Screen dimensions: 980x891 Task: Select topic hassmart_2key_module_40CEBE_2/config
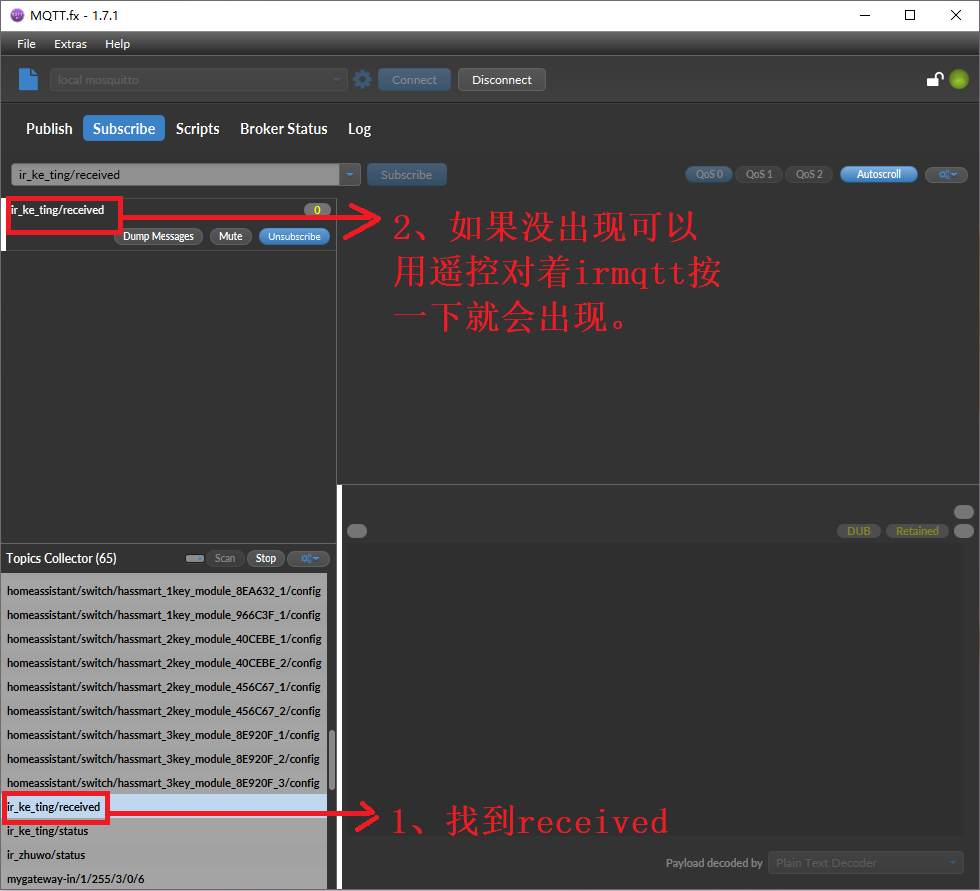point(164,663)
